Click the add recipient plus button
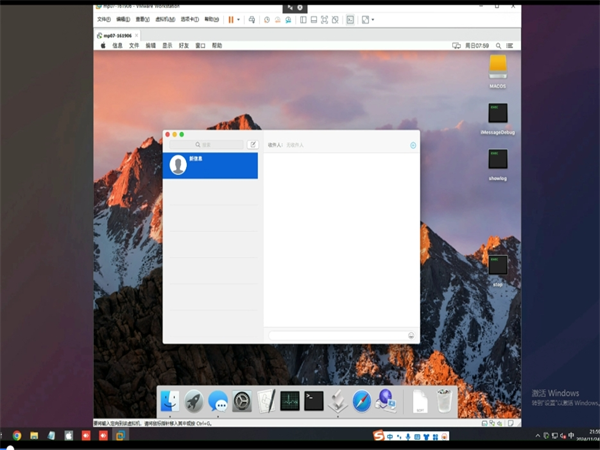600x450 pixels. coord(413,145)
